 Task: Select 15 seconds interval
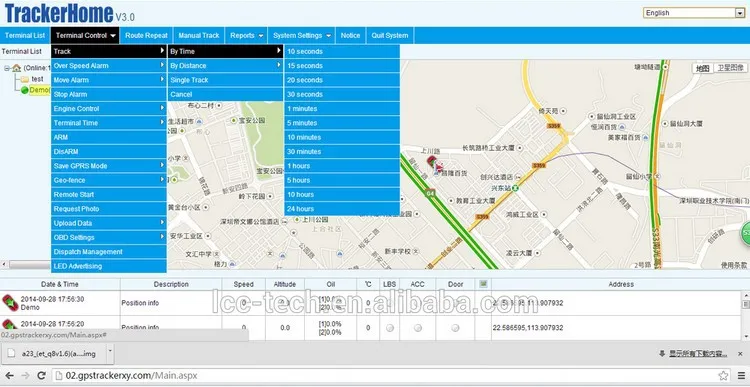pos(342,66)
